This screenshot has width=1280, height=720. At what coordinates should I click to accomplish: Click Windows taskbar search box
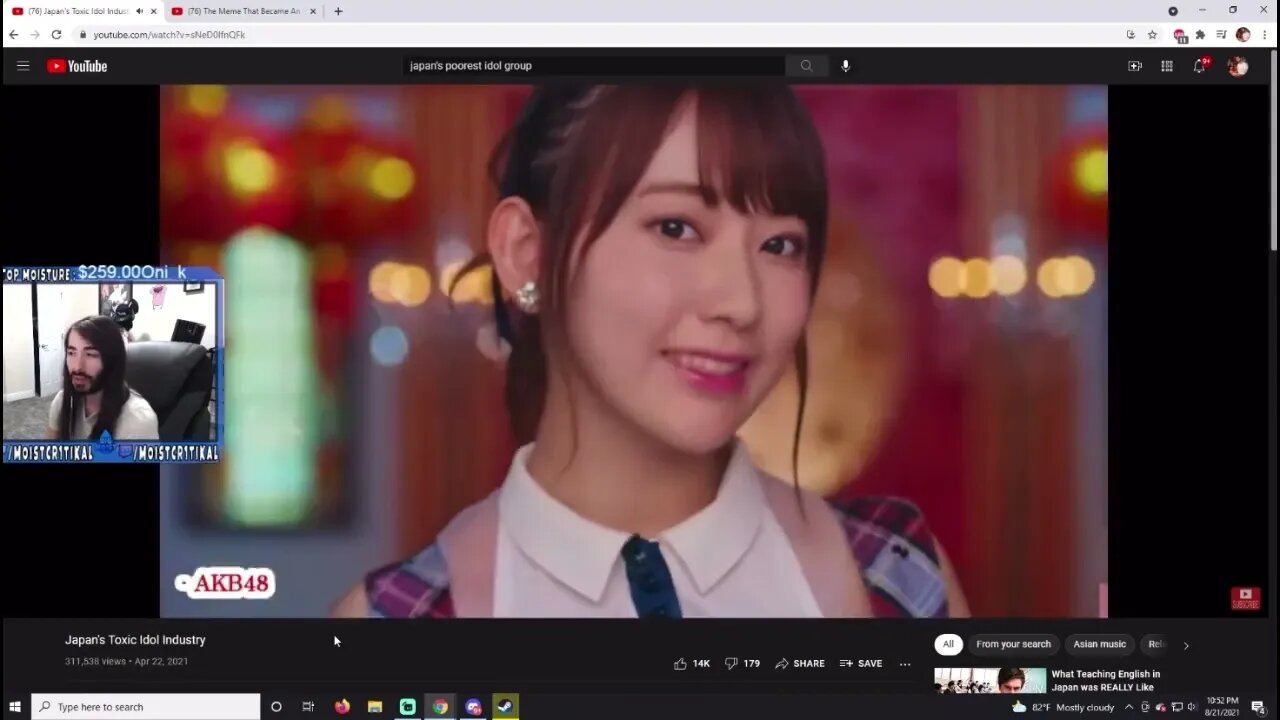point(146,707)
